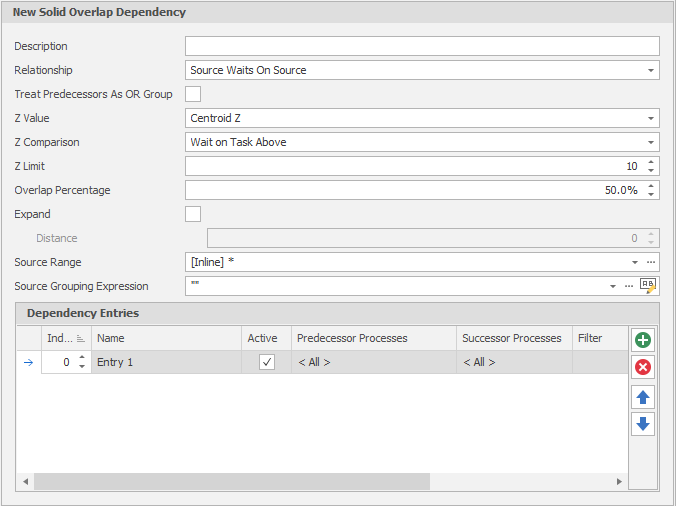Enable Treat Predecessors As OR Group
This screenshot has height=507, width=680.
193,94
